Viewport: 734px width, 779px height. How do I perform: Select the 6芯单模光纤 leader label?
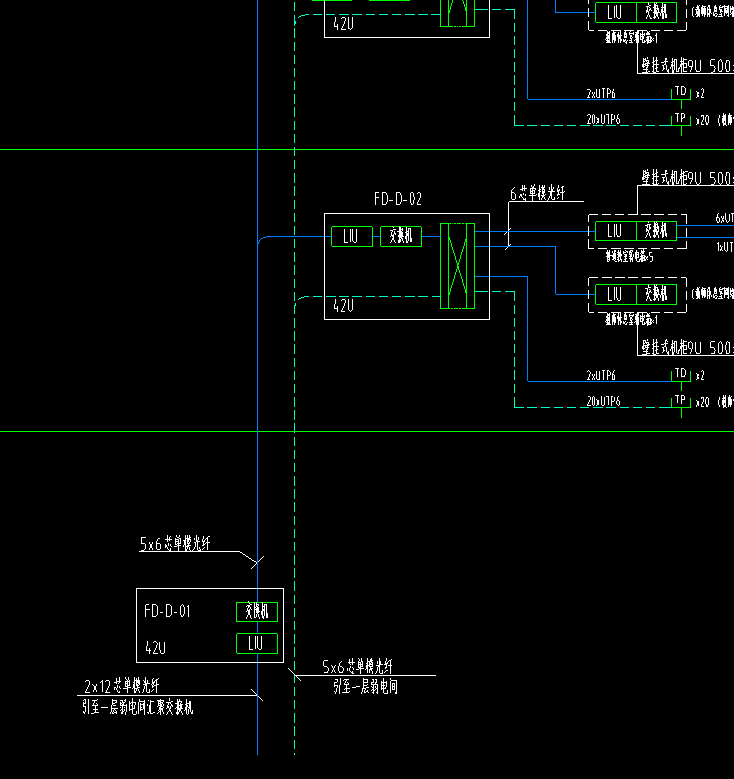coord(537,193)
